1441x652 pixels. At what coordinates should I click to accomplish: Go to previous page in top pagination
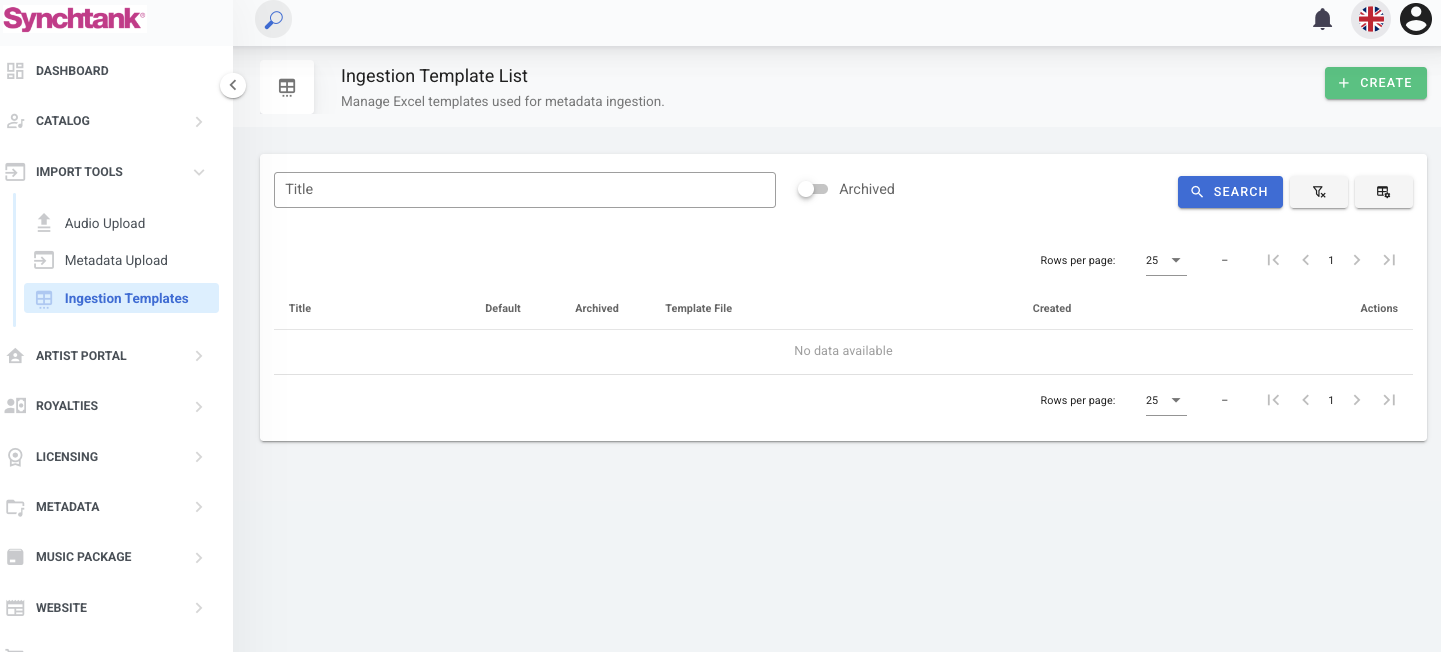pos(1306,260)
